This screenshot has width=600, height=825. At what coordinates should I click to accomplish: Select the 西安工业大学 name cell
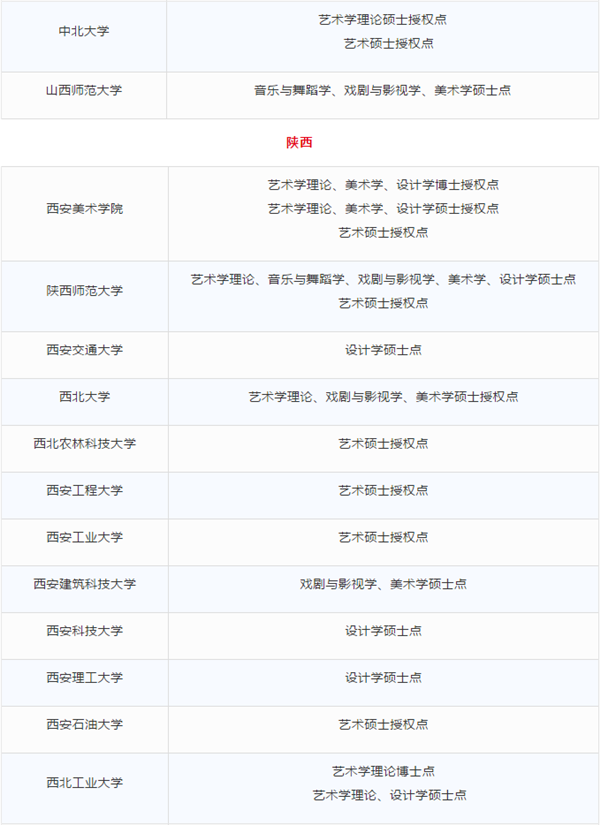coord(84,537)
